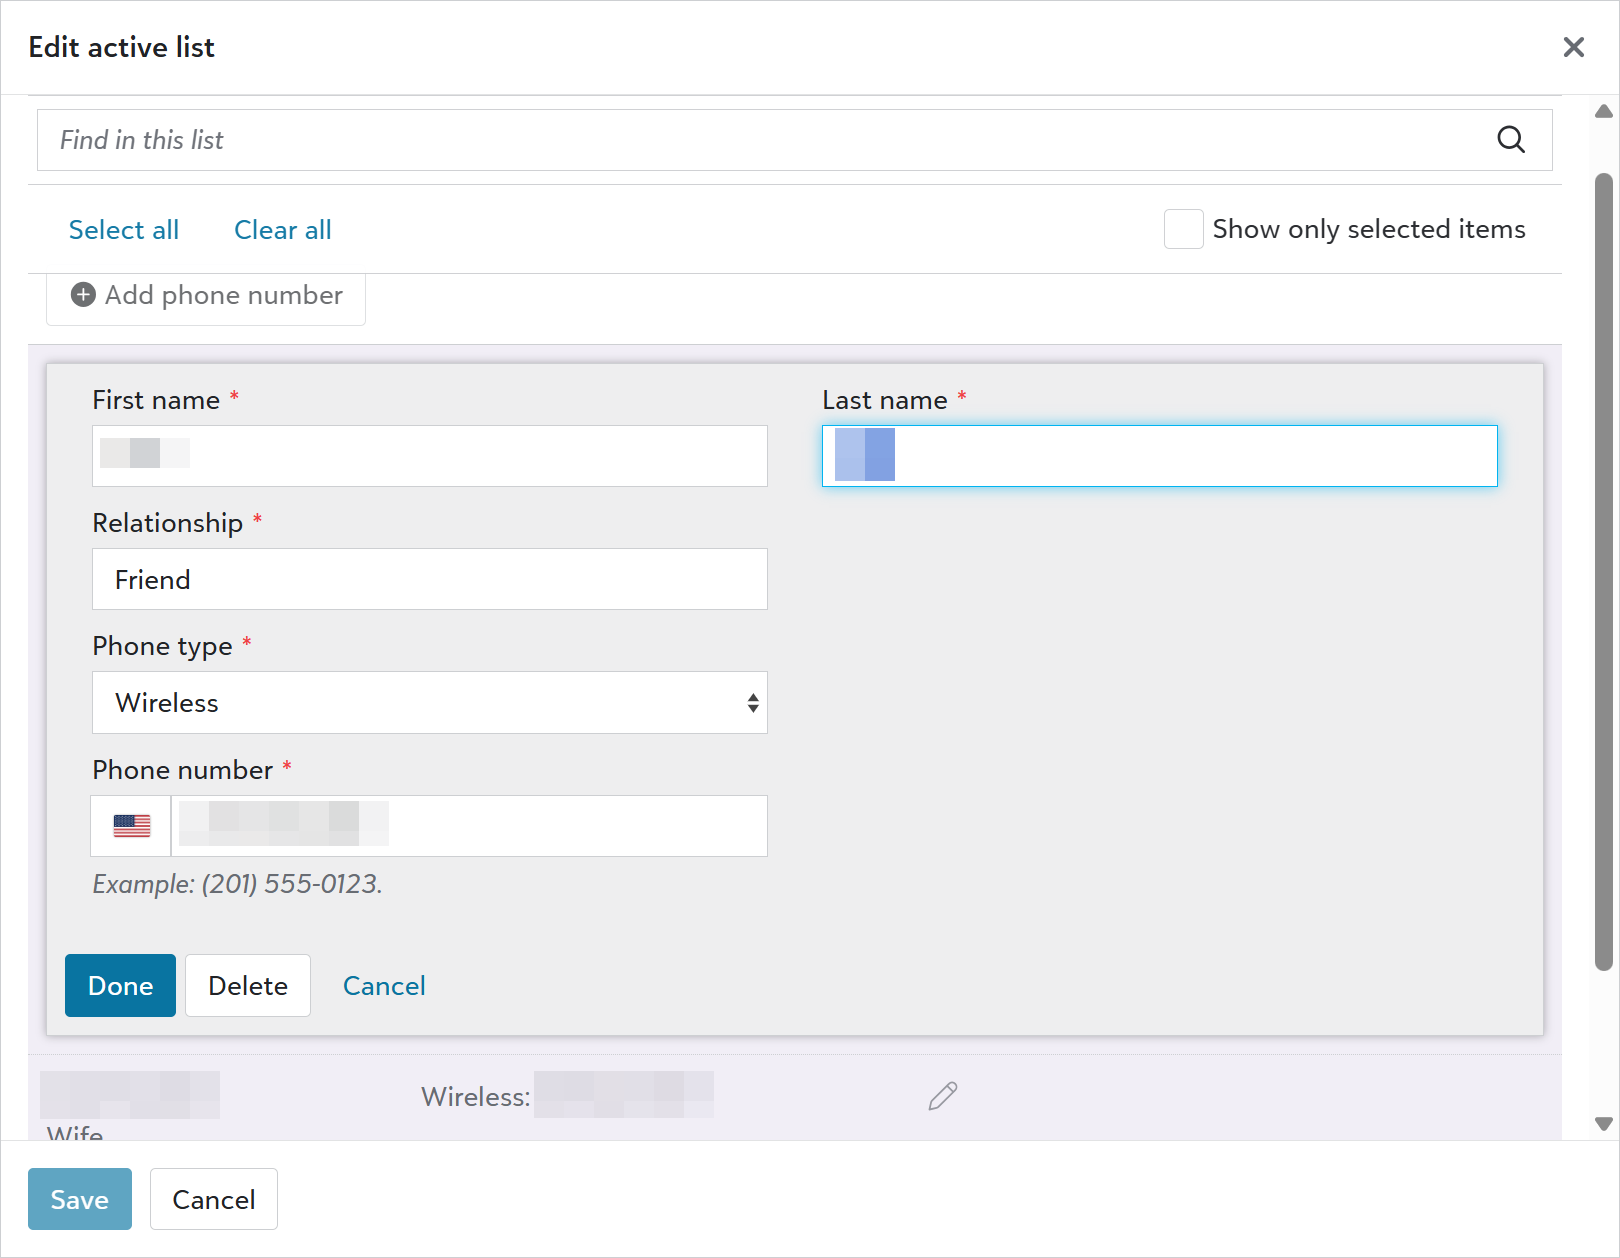The width and height of the screenshot is (1620, 1258).
Task: Click the Last name input field
Action: 1160,456
